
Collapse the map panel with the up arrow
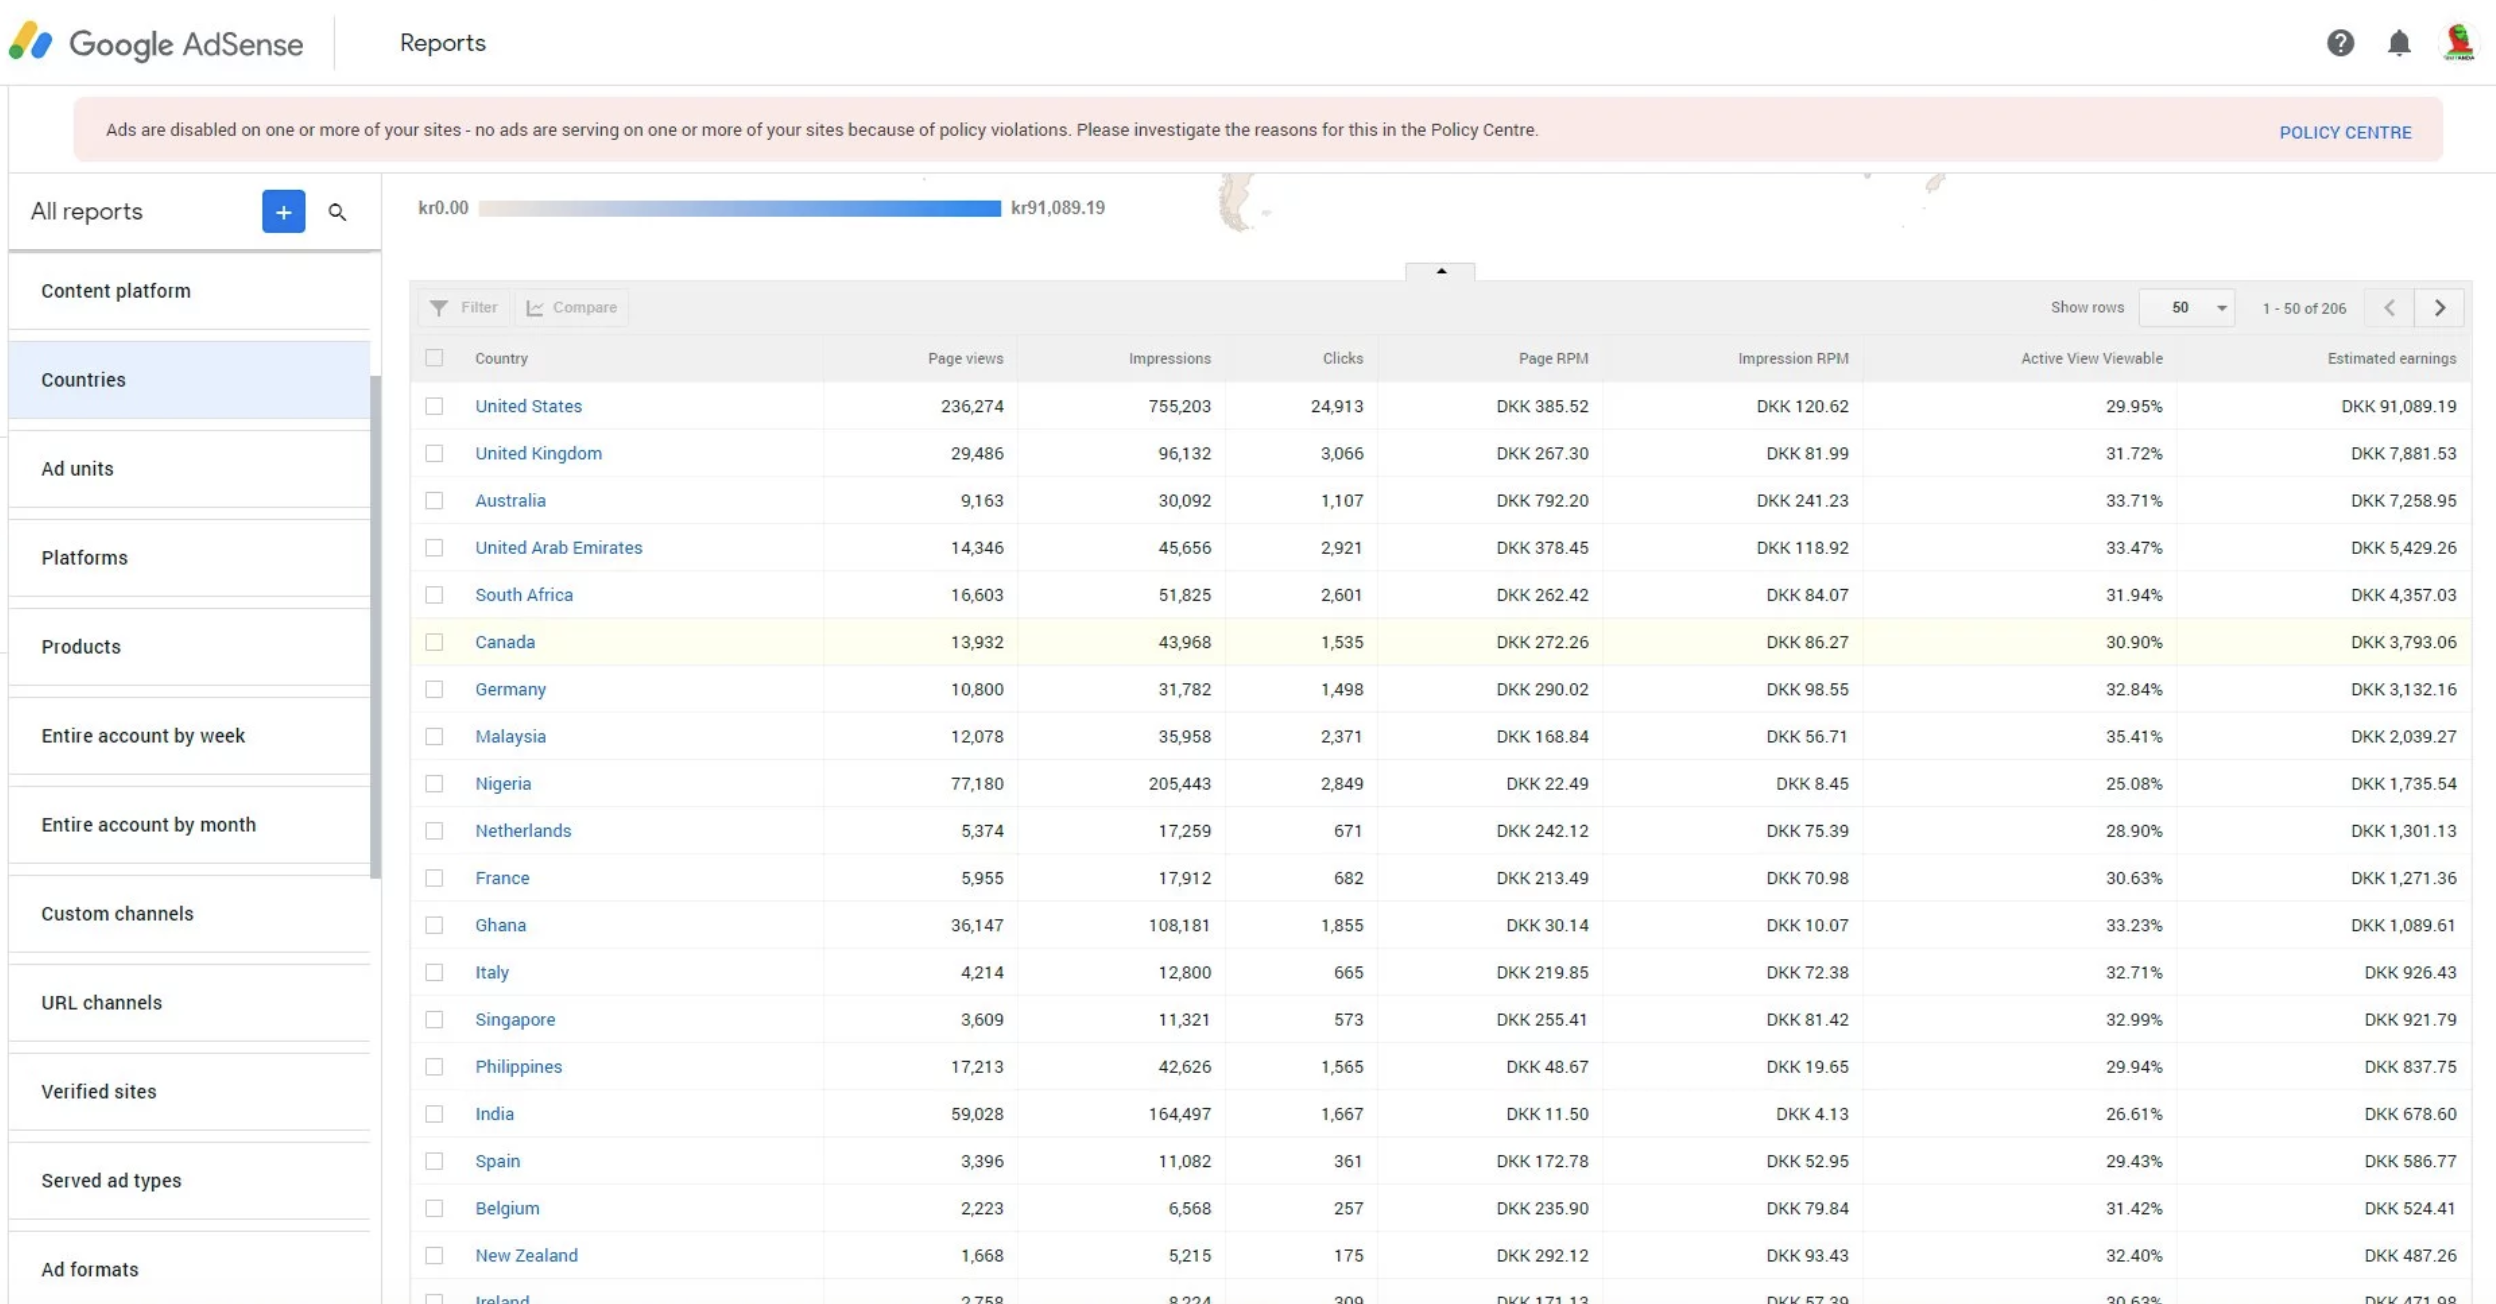click(x=1441, y=271)
